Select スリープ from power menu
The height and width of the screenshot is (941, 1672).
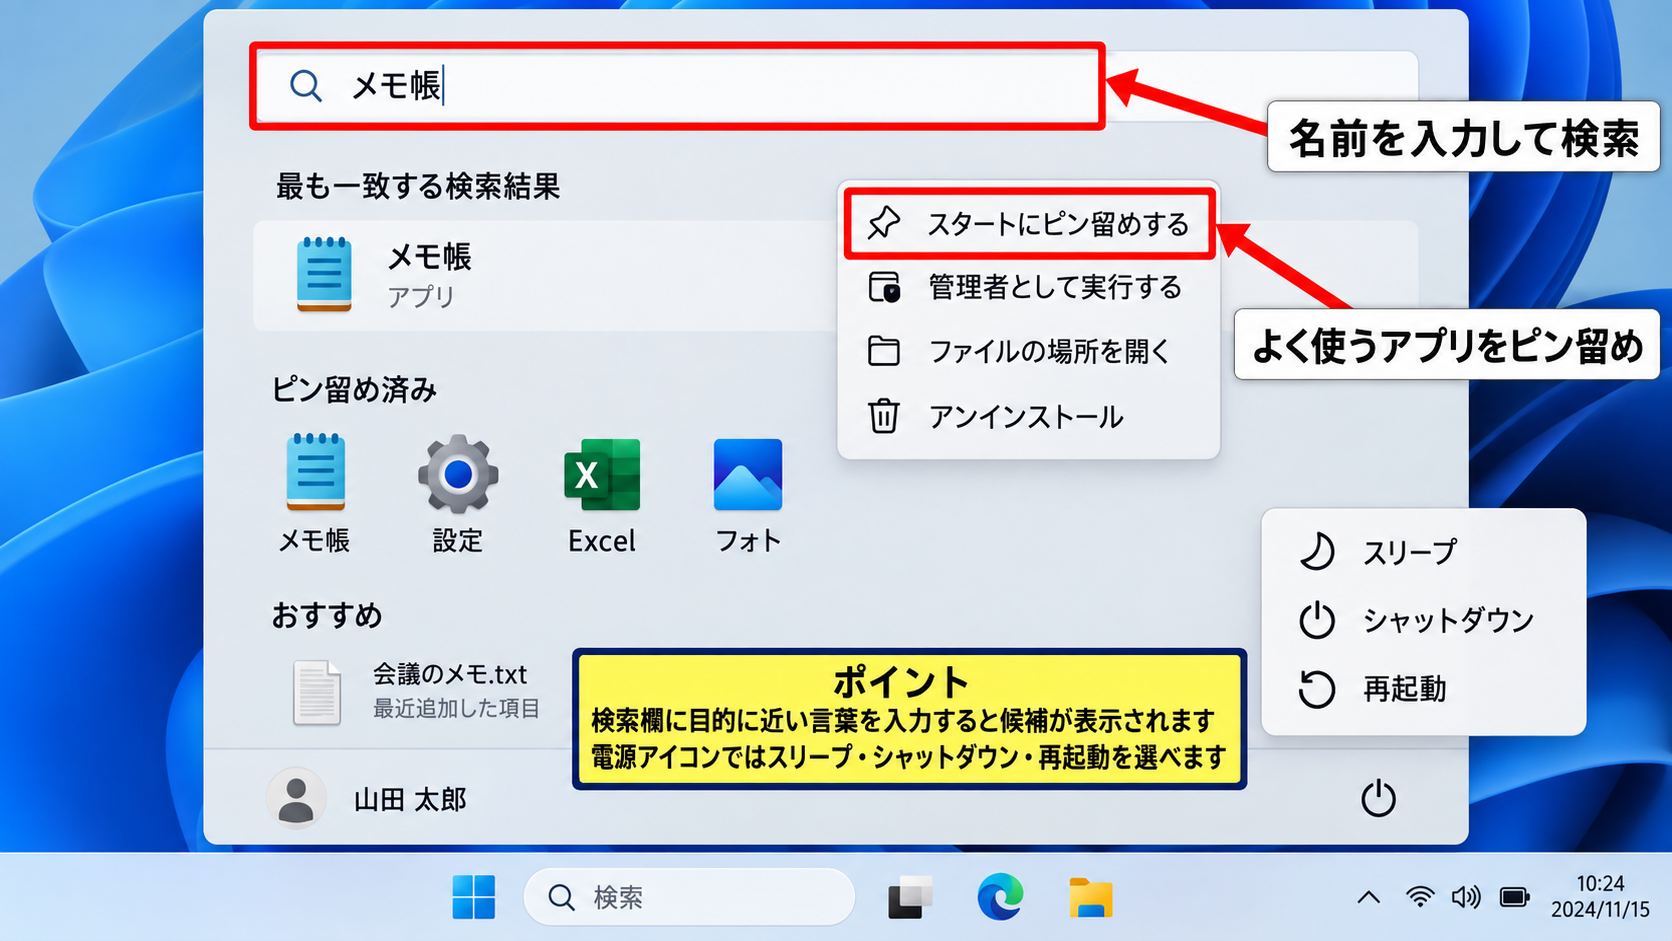(1424, 552)
